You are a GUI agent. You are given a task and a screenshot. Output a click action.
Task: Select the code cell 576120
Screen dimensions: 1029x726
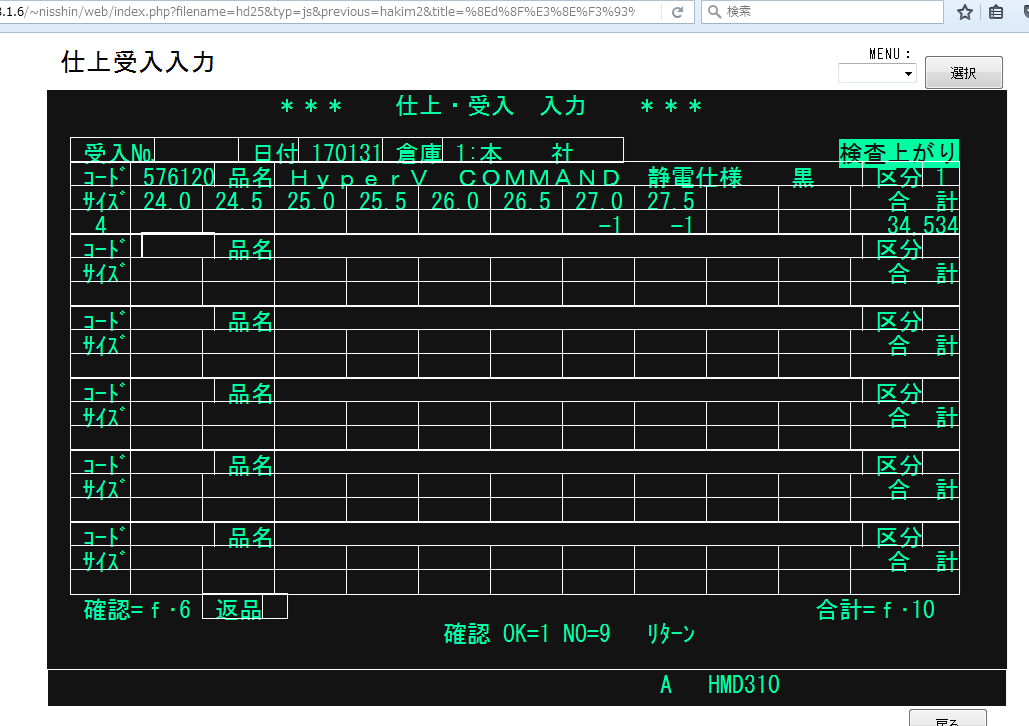click(178, 177)
